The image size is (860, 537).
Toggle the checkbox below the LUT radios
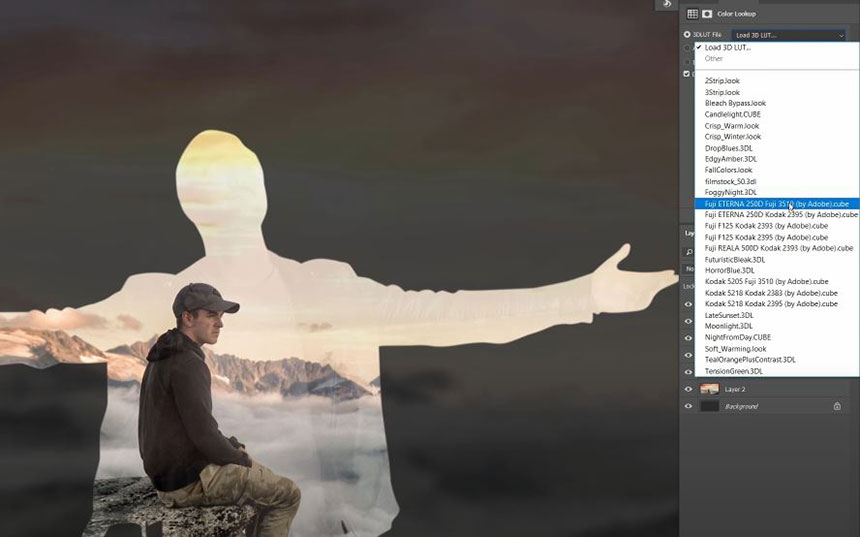tap(686, 74)
